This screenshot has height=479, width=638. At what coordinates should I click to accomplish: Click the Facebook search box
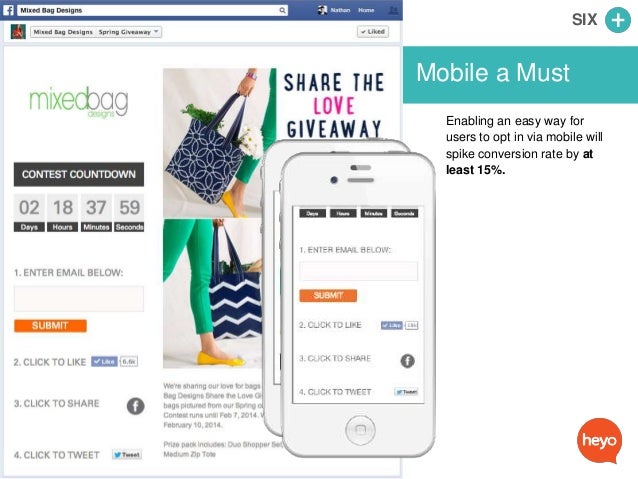click(x=153, y=10)
